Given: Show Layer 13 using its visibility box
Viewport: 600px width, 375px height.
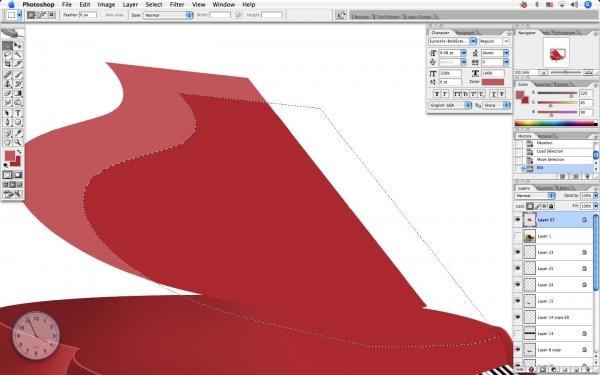Looking at the screenshot, I should (x=518, y=334).
